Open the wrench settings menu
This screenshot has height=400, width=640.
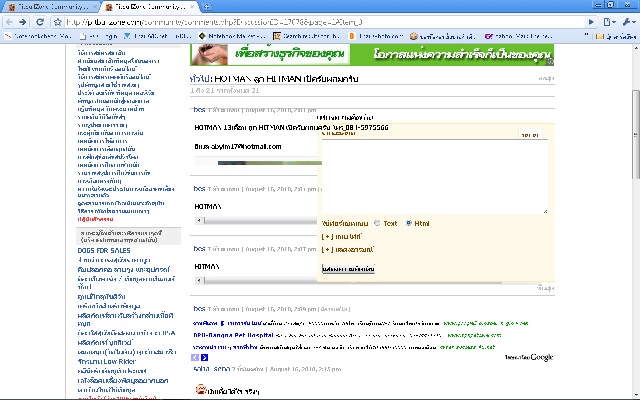pos(629,22)
